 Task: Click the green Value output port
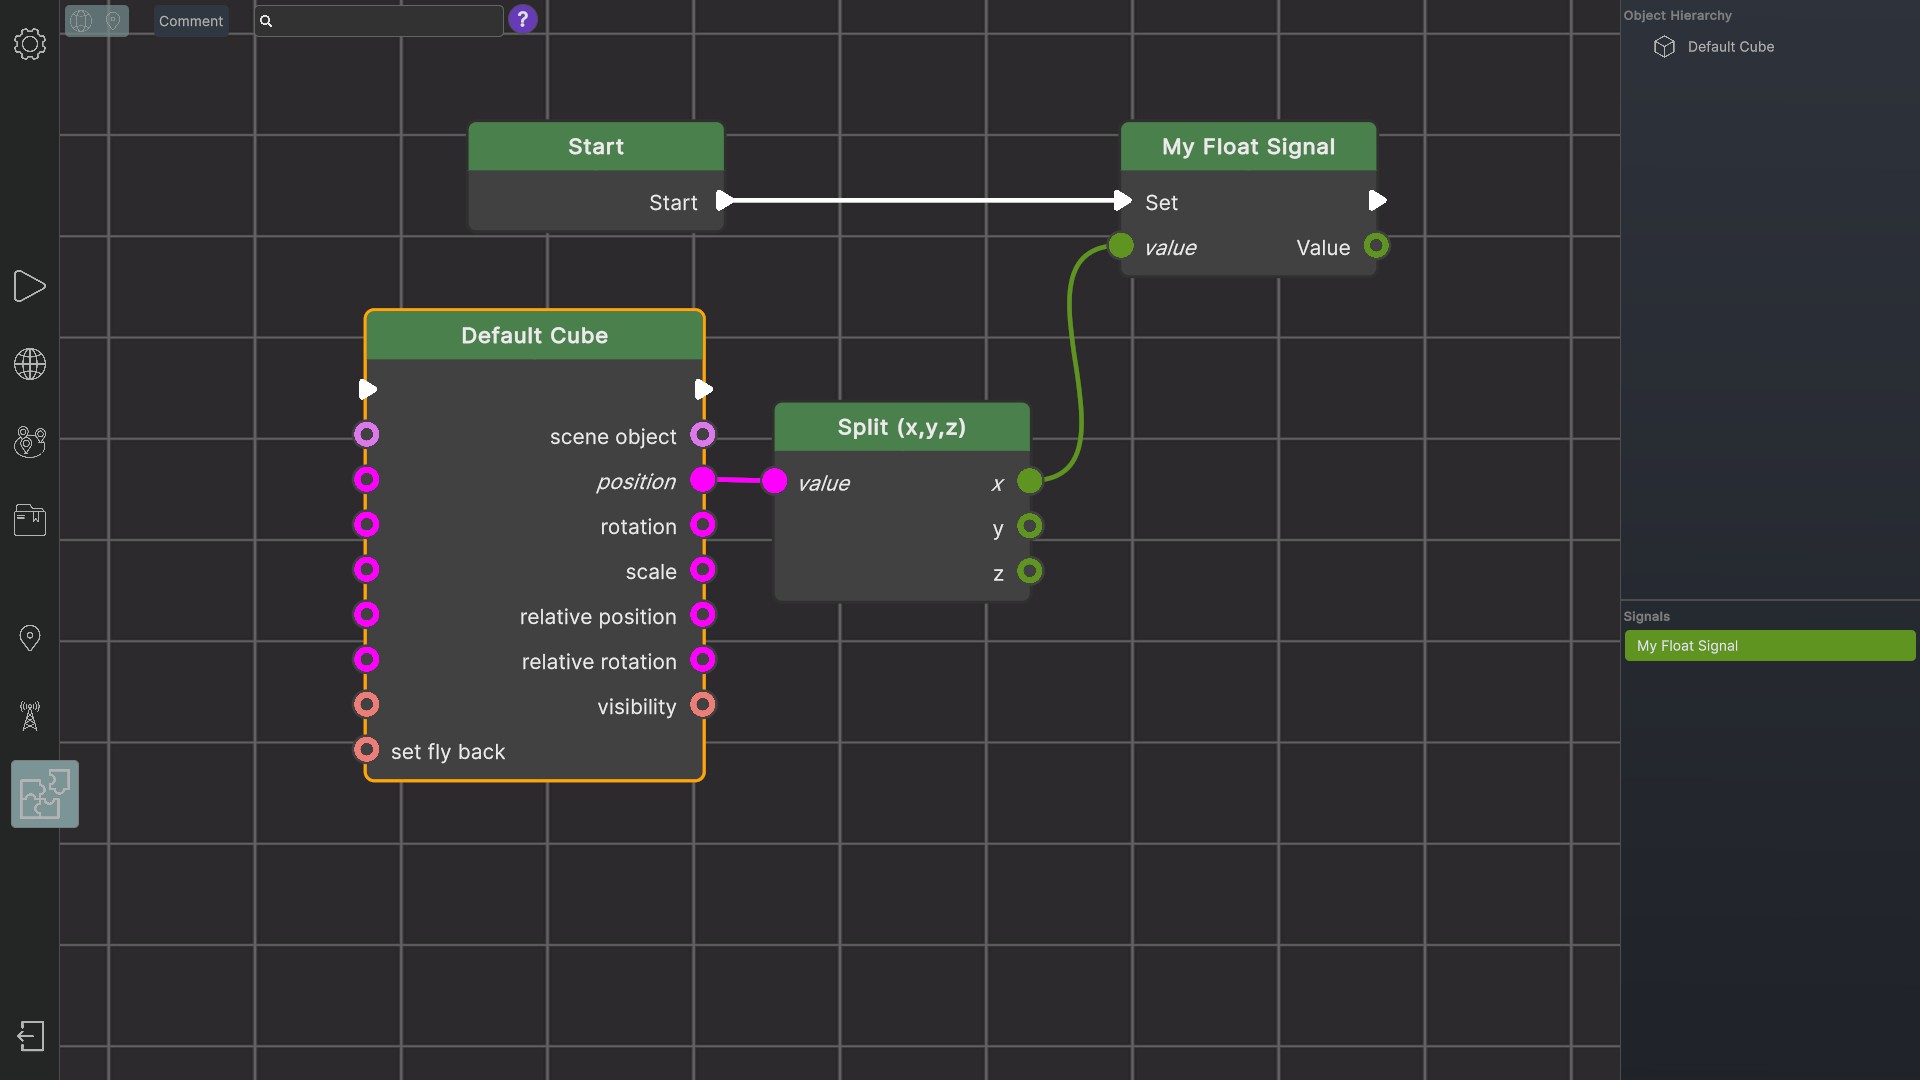1377,246
